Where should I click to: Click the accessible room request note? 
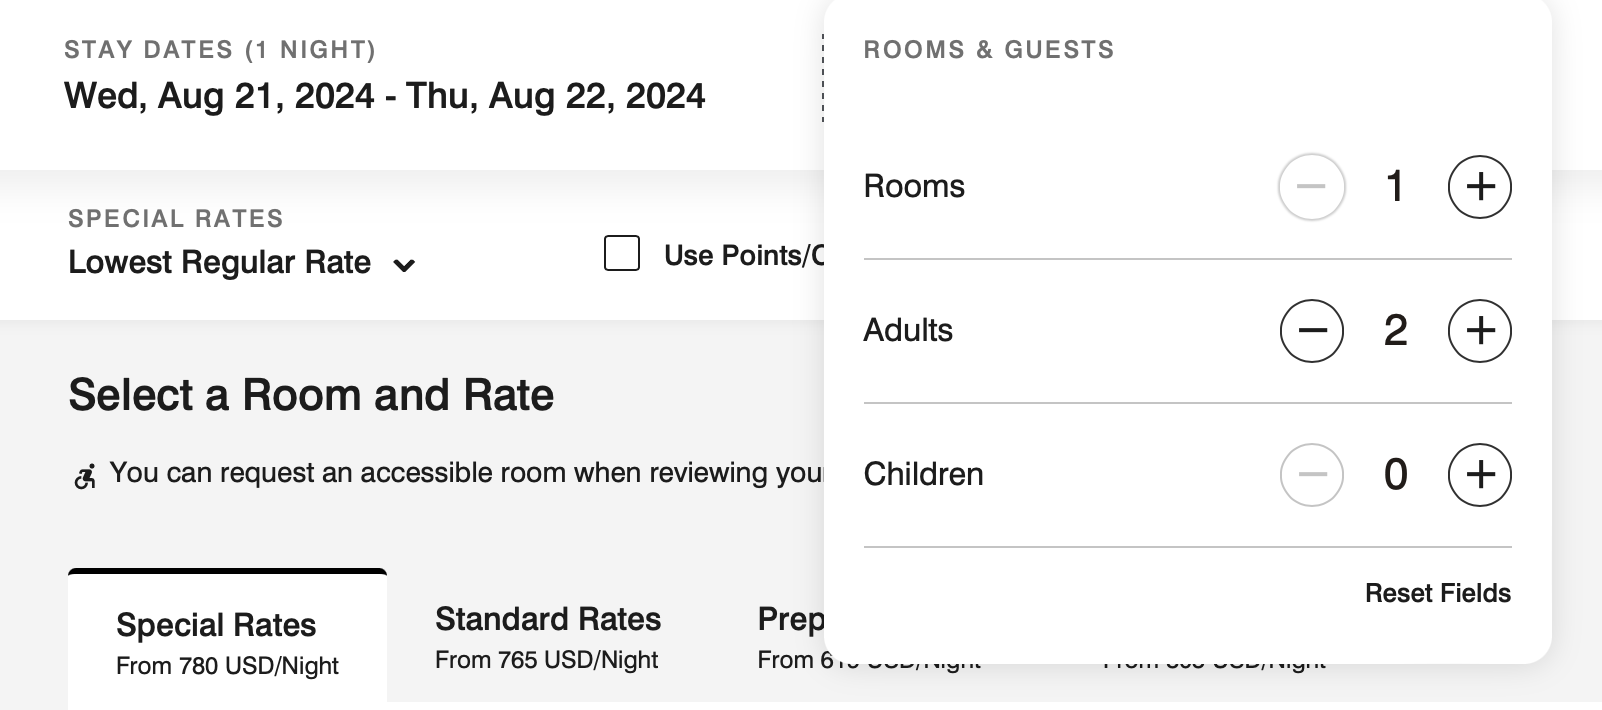465,473
